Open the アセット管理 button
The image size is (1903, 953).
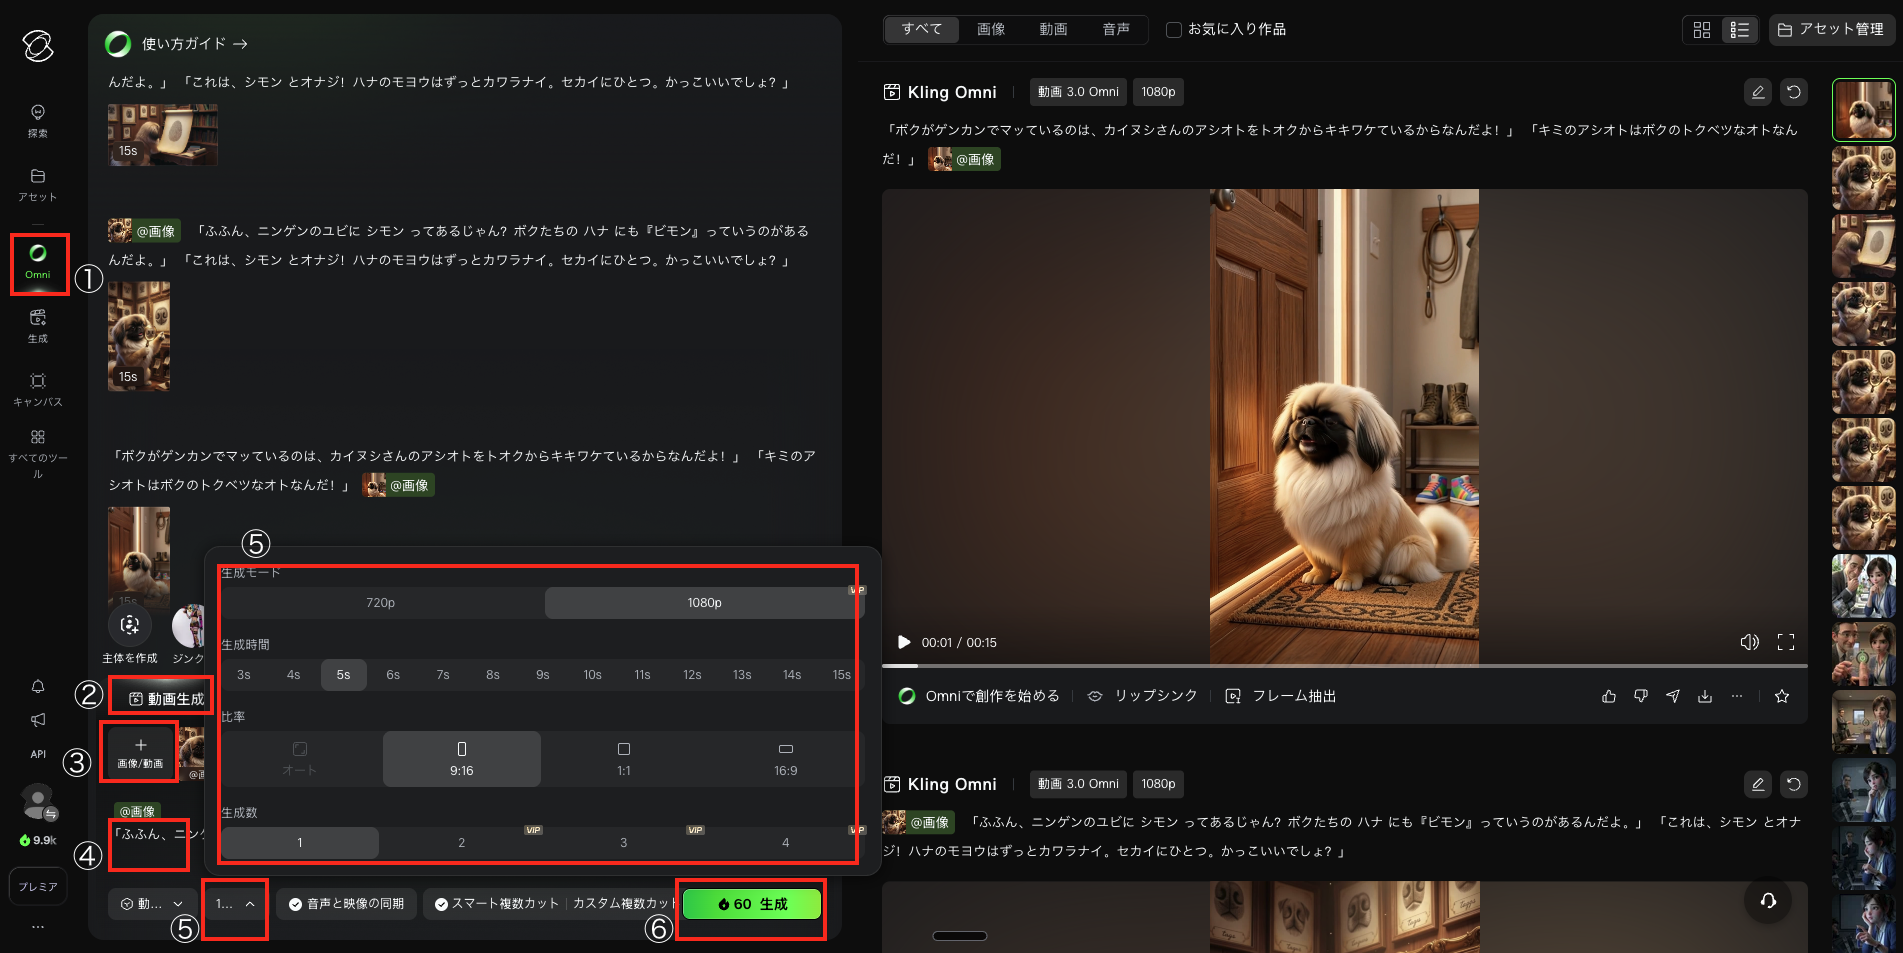(1830, 30)
